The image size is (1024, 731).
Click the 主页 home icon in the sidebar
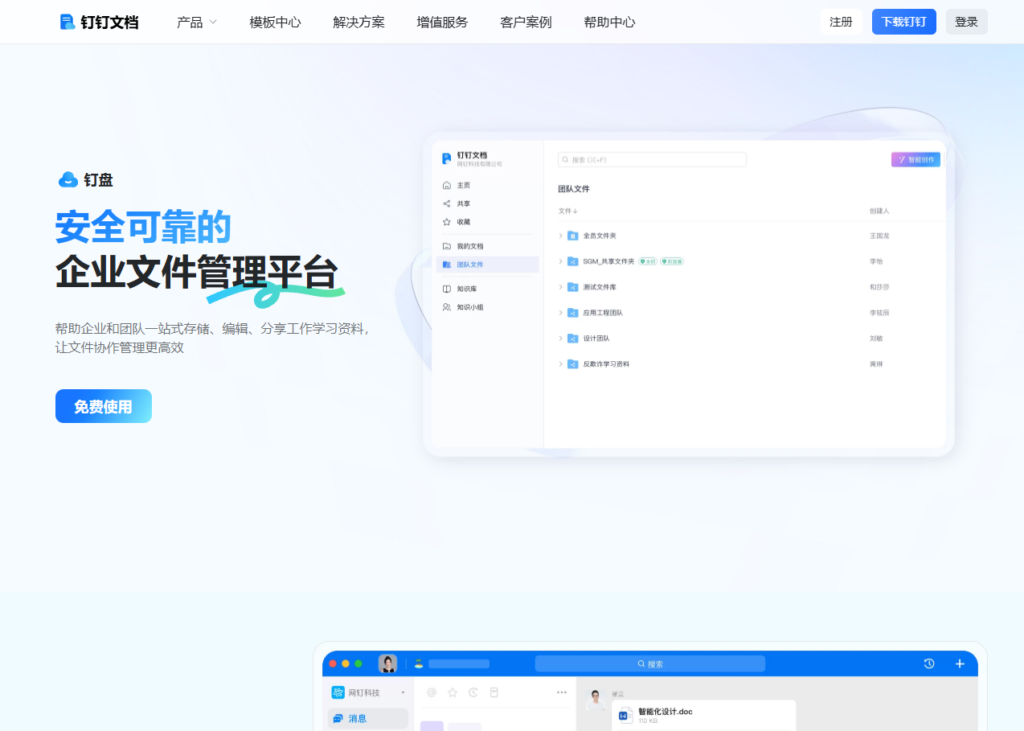tap(447, 184)
